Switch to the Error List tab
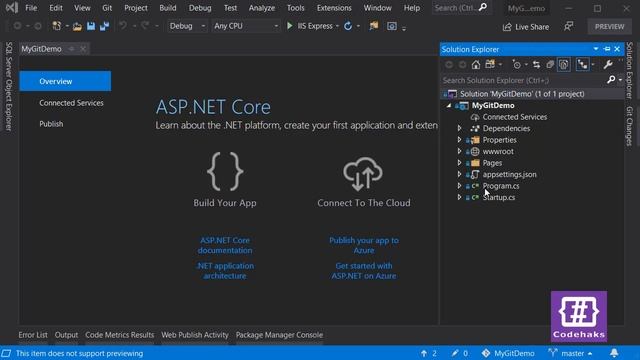640x360 pixels. pyautogui.click(x=33, y=335)
